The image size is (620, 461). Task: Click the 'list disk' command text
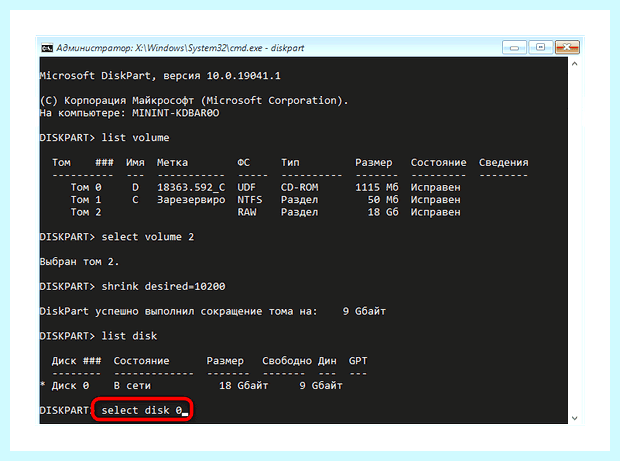[129, 336]
